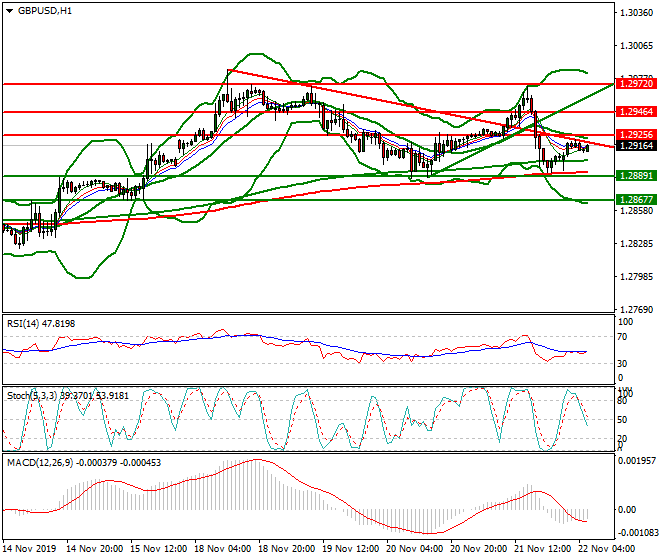
Task: Select the 14 Nov 2019 time label
Action: [29, 549]
